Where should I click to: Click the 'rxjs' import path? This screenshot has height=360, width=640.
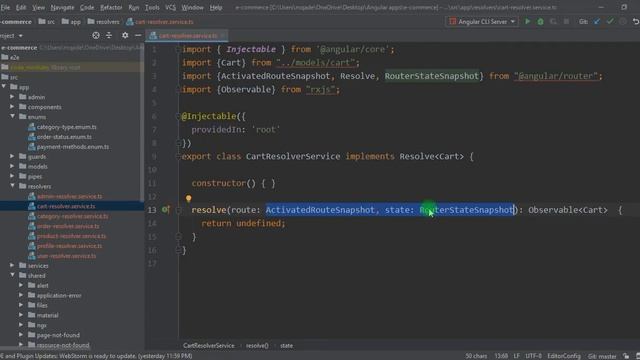321,89
